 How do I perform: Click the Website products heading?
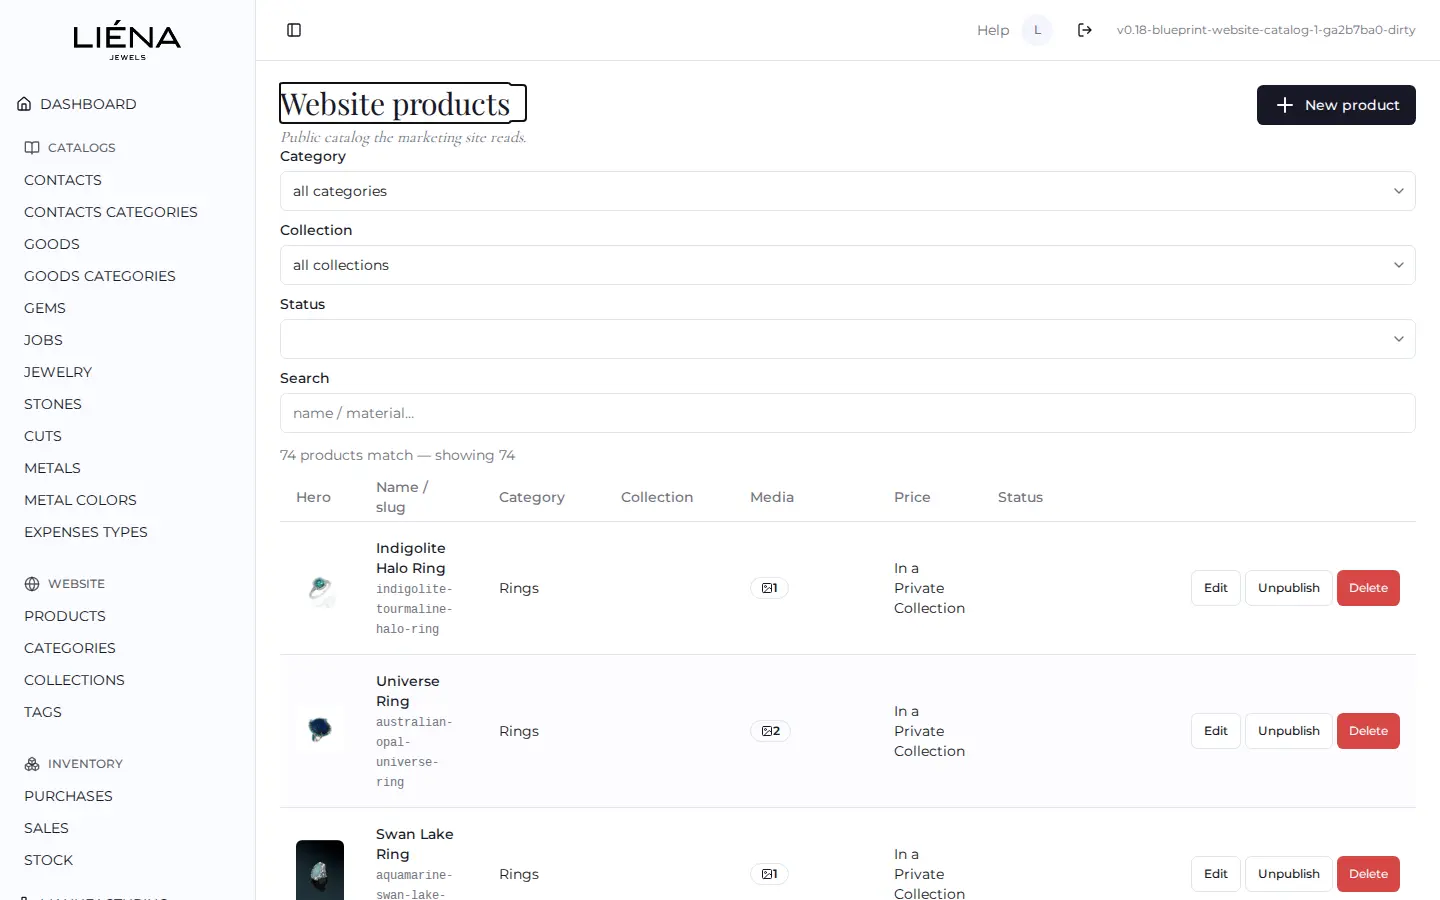395,104
